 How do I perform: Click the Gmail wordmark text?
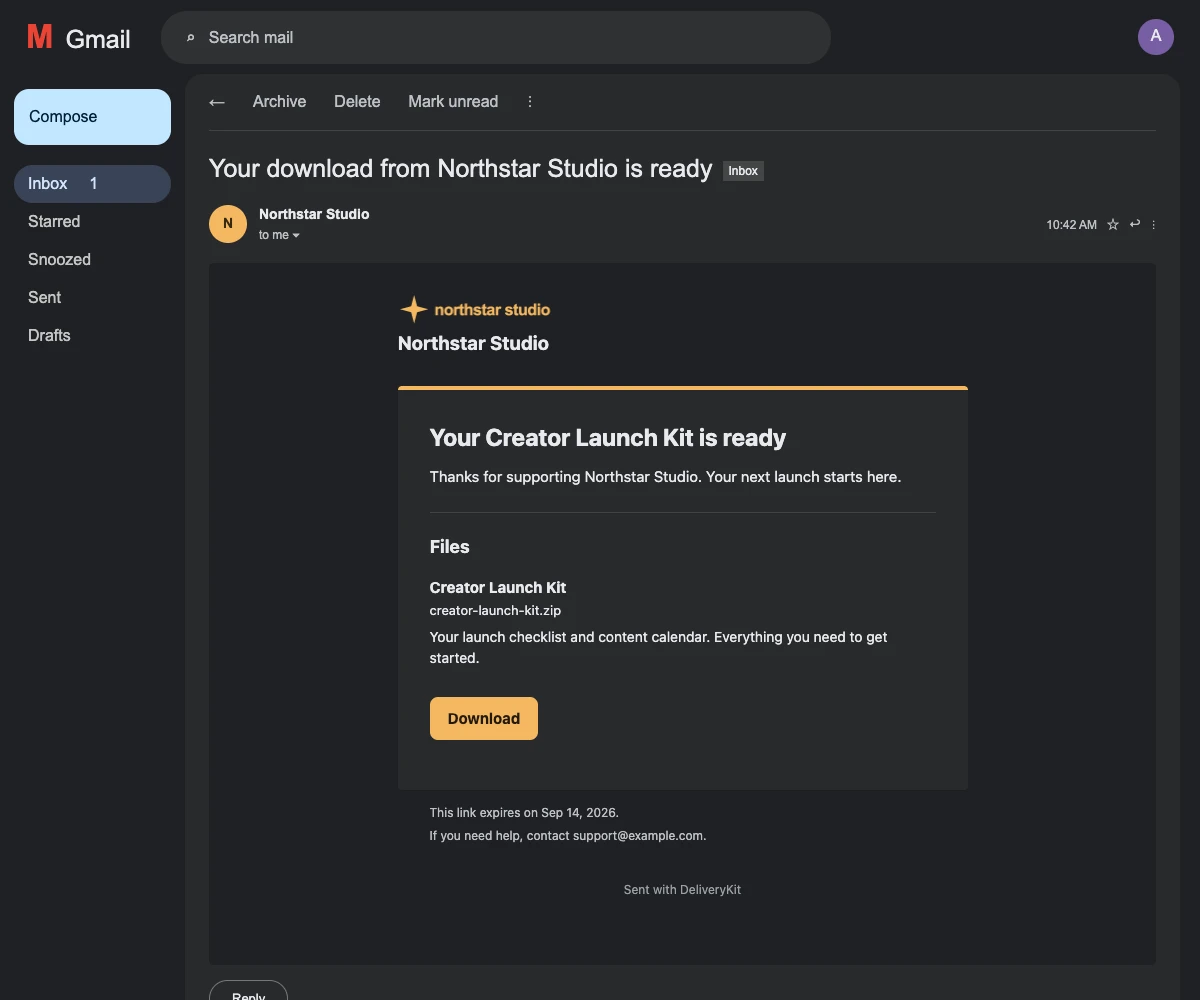point(98,39)
